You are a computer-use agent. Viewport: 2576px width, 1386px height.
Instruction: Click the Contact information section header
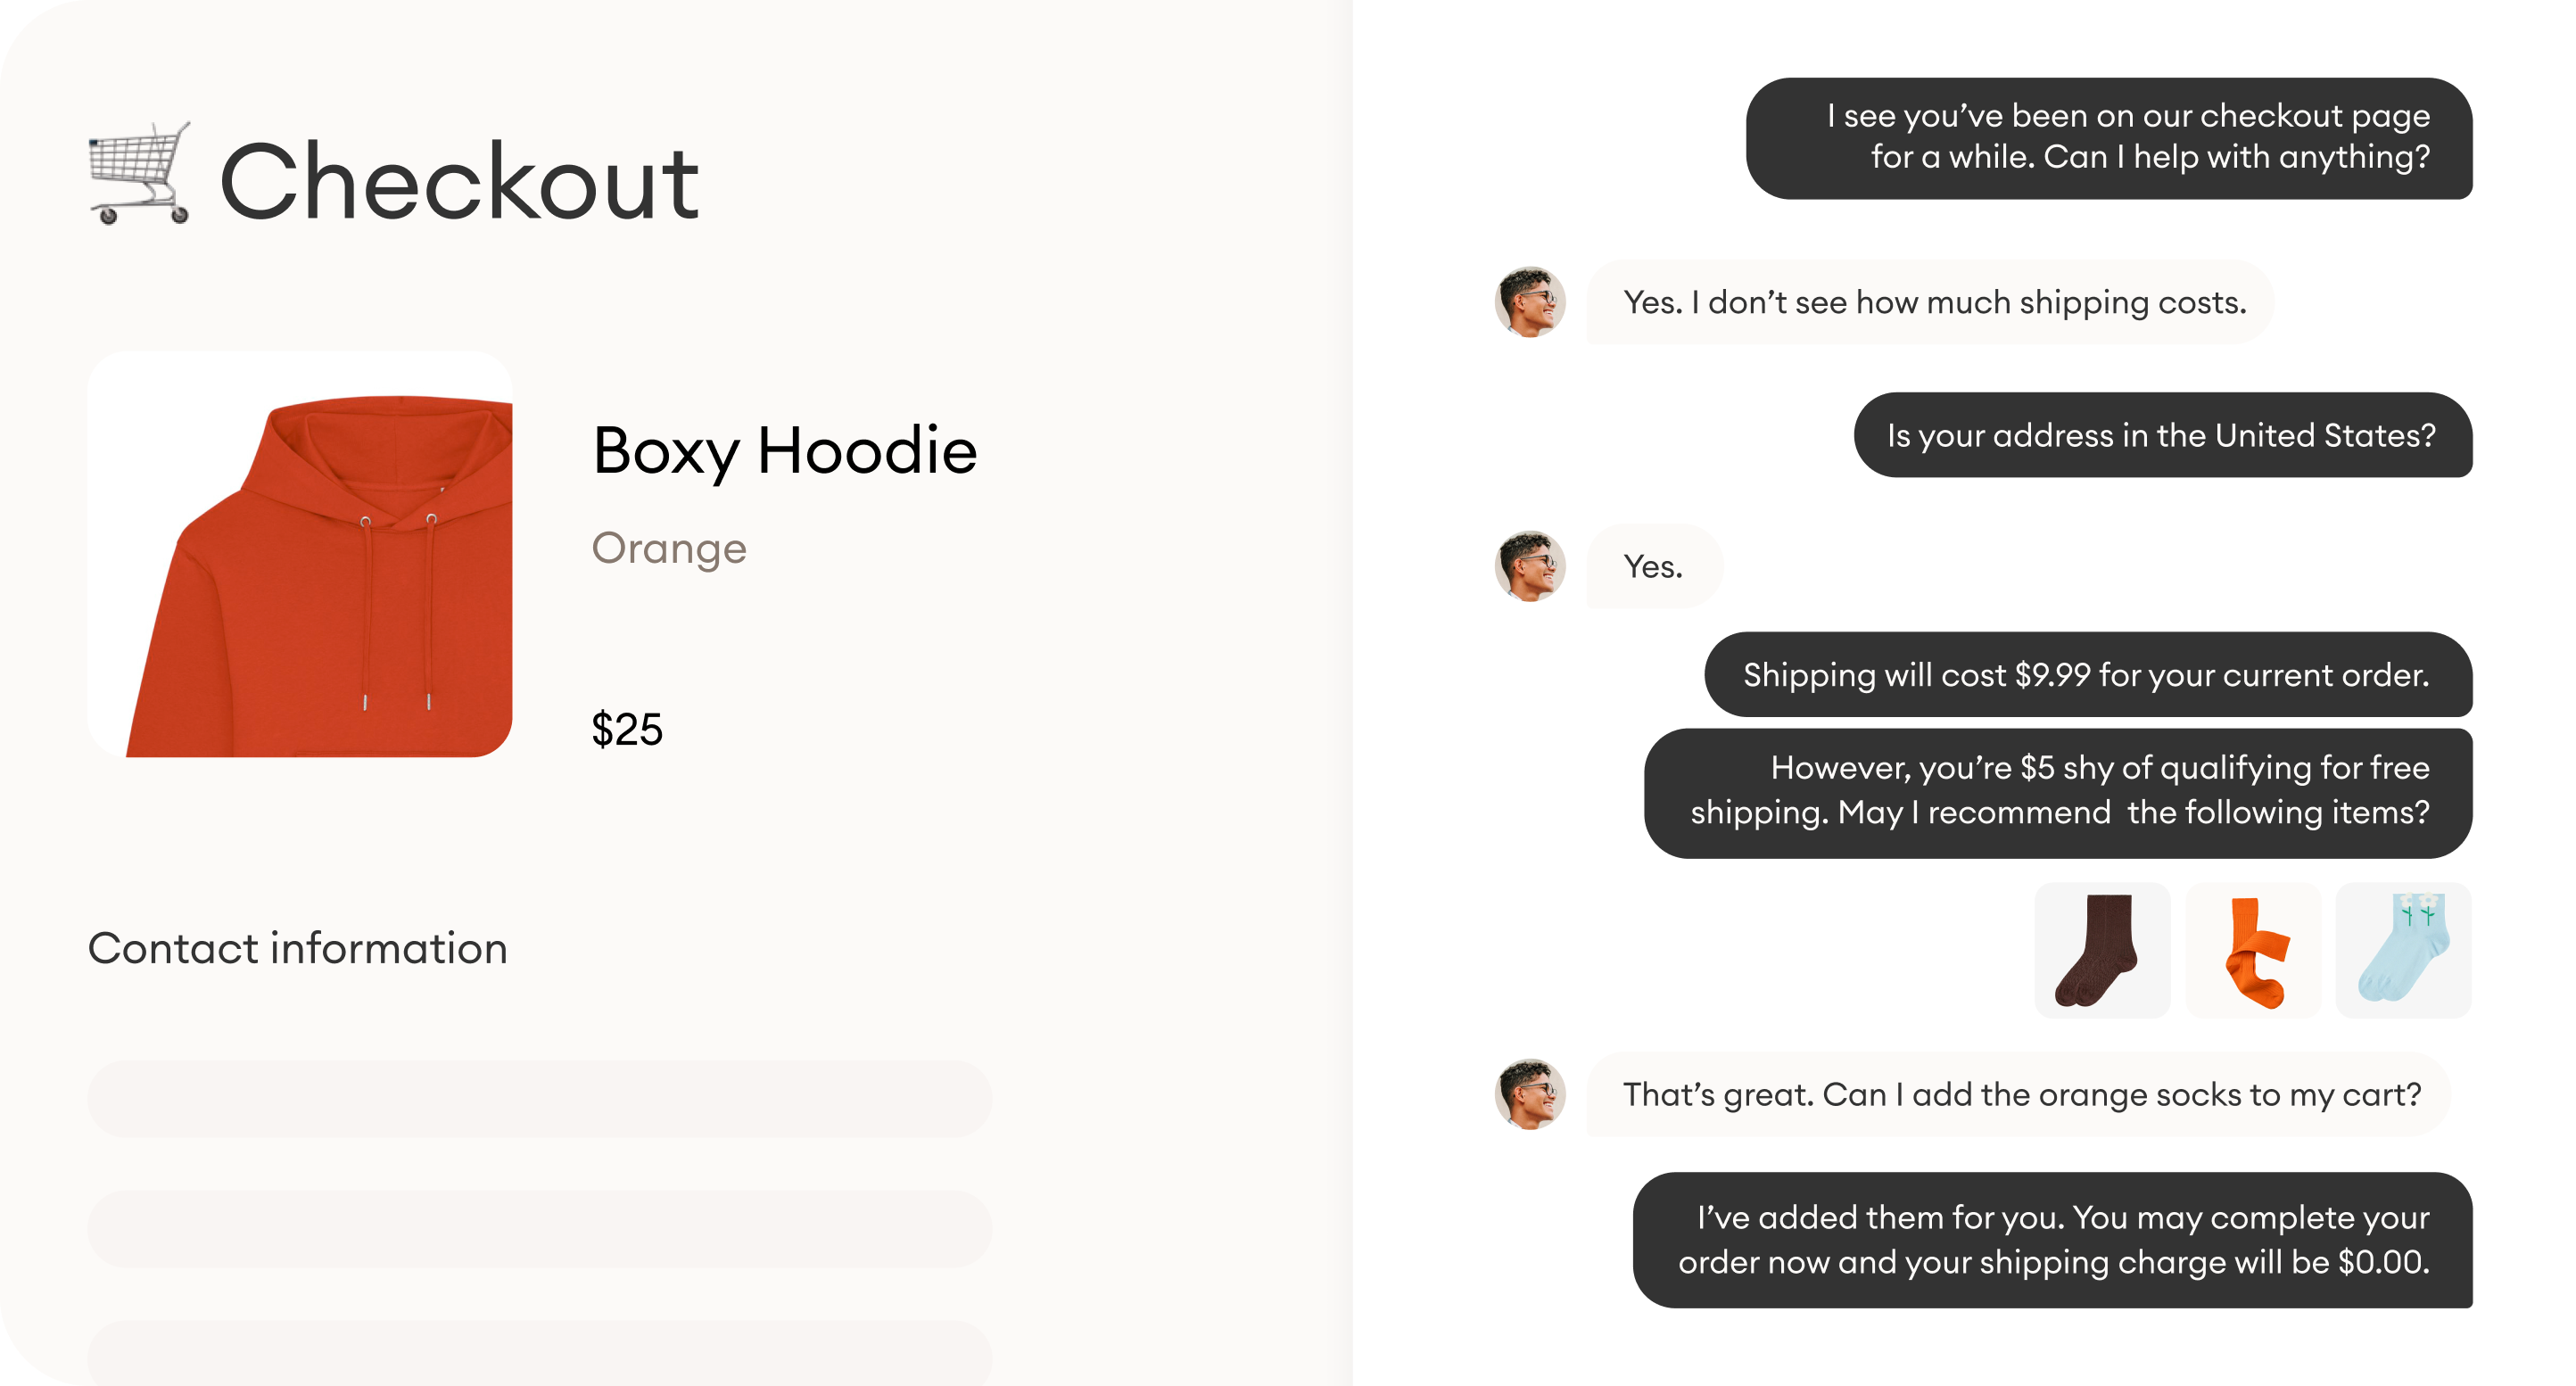point(297,949)
